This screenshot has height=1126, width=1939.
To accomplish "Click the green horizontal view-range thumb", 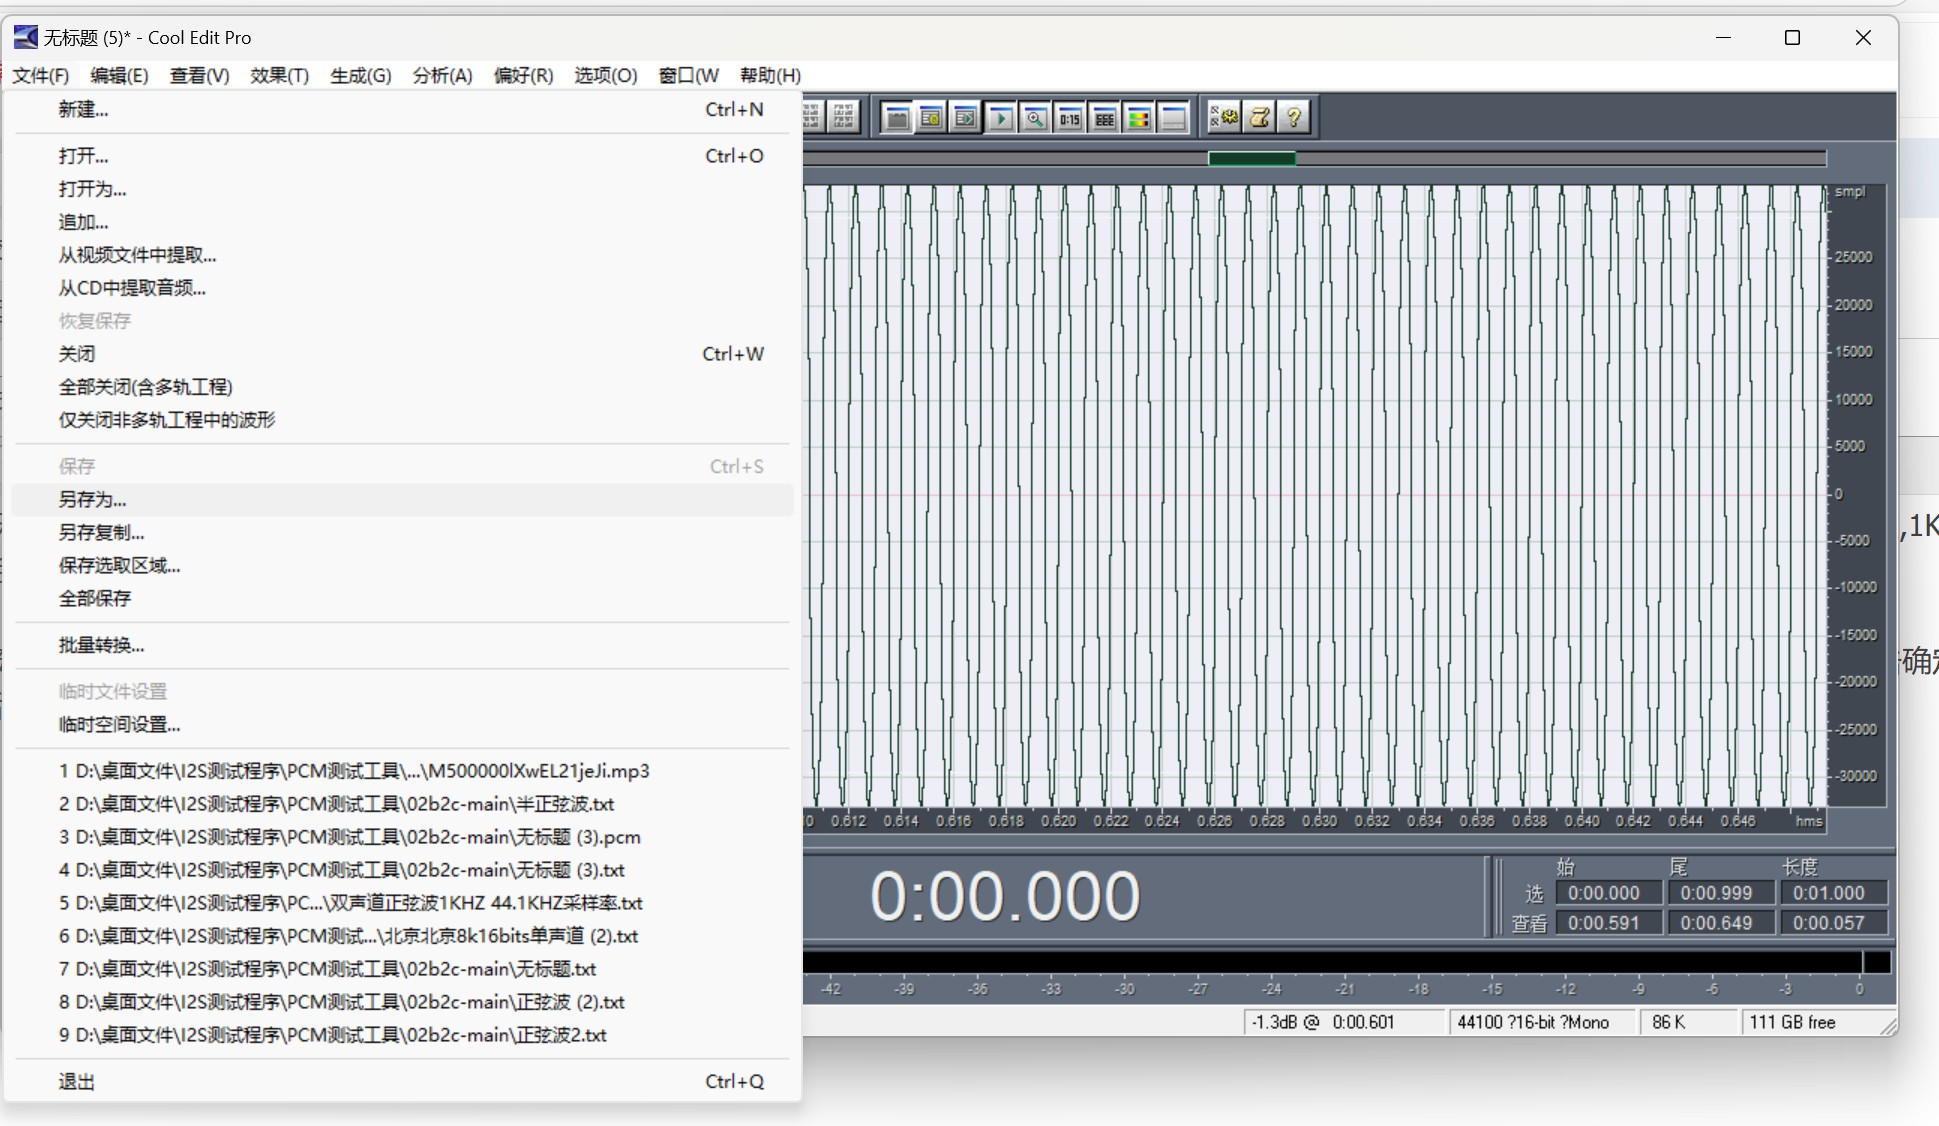I will click(x=1252, y=158).
